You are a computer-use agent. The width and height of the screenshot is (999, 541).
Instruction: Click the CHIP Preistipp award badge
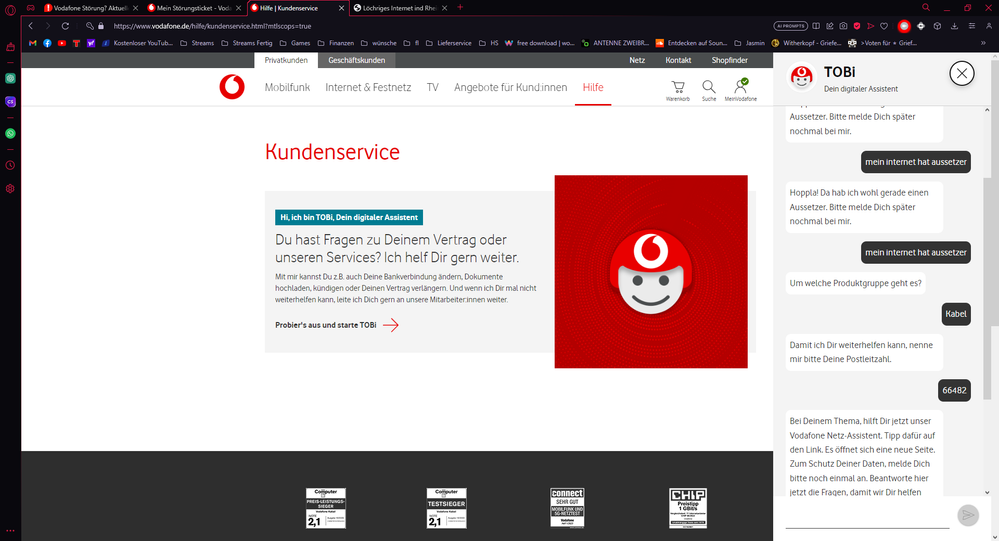pyautogui.click(x=688, y=508)
